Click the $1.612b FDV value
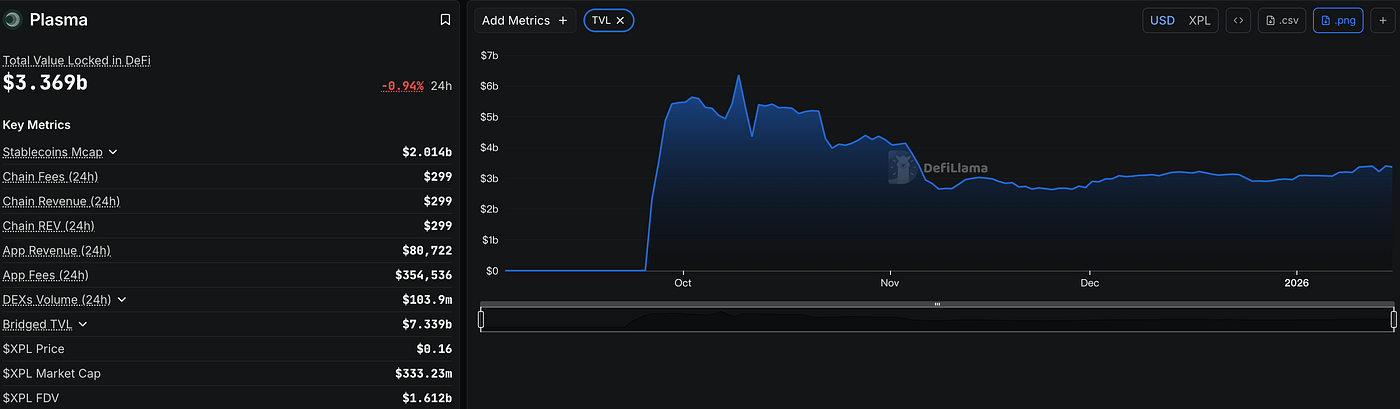This screenshot has width=1400, height=409. click(427, 398)
